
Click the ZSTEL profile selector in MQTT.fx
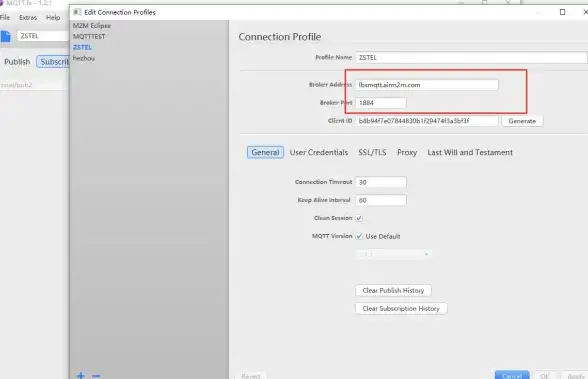(43, 36)
